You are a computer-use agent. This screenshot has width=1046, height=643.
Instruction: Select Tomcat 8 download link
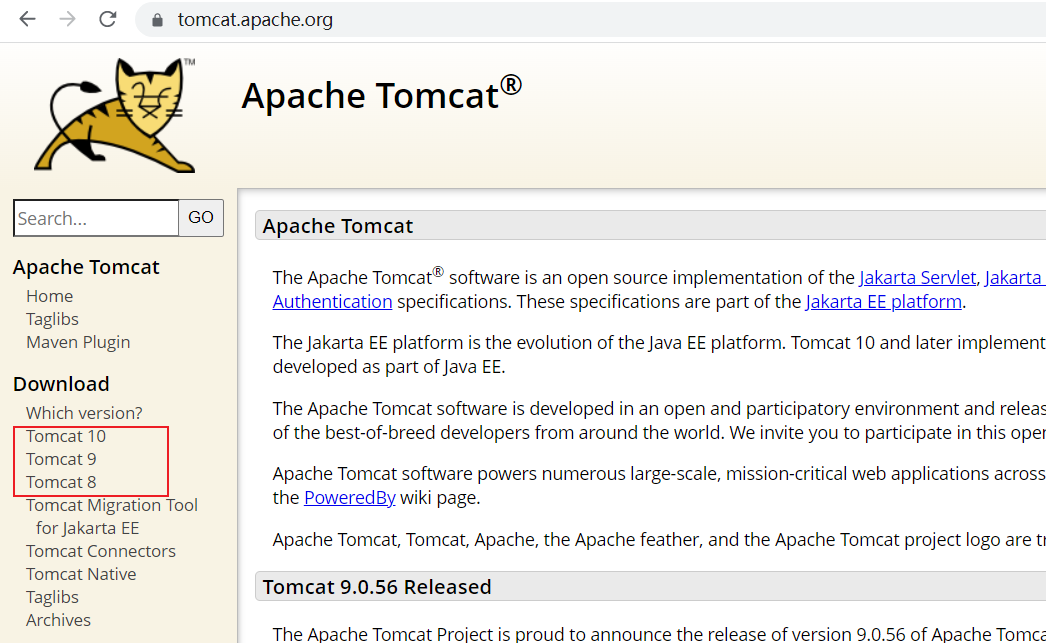[x=61, y=481]
